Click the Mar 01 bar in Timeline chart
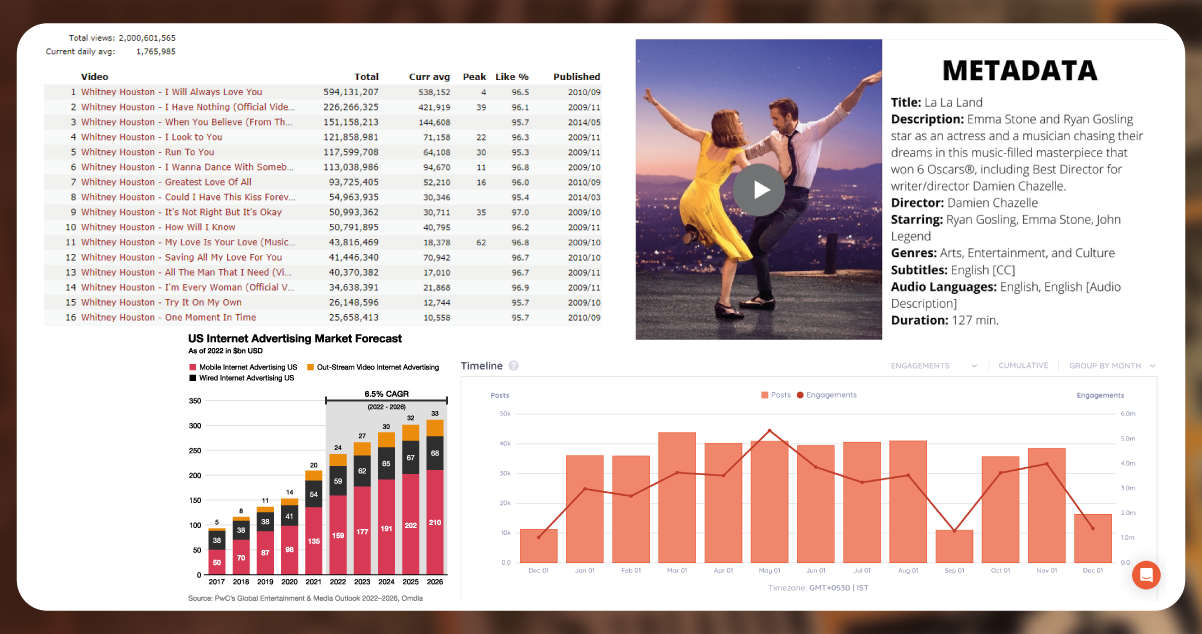The height and width of the screenshot is (634, 1202). click(677, 497)
